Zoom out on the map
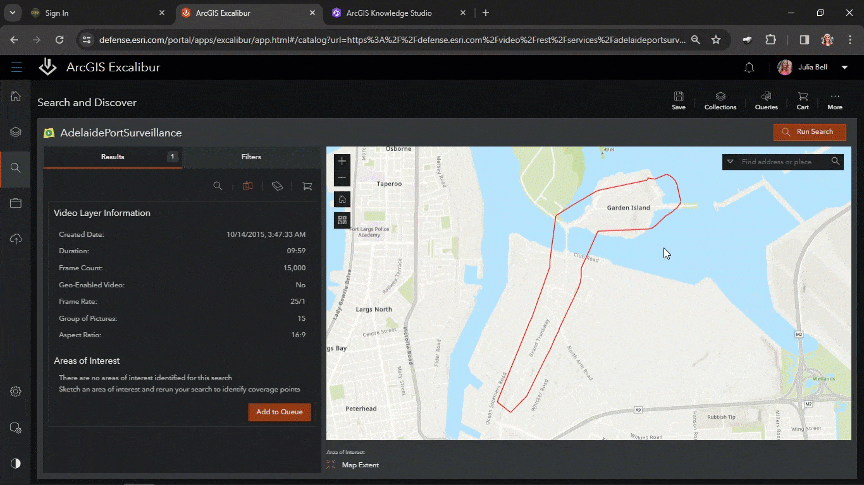 342,177
